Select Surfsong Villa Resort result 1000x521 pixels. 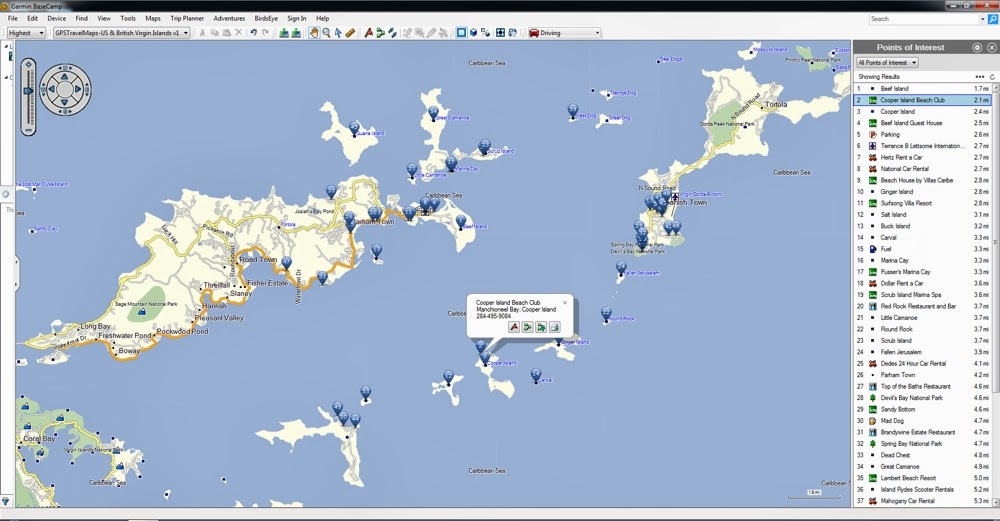(922, 203)
